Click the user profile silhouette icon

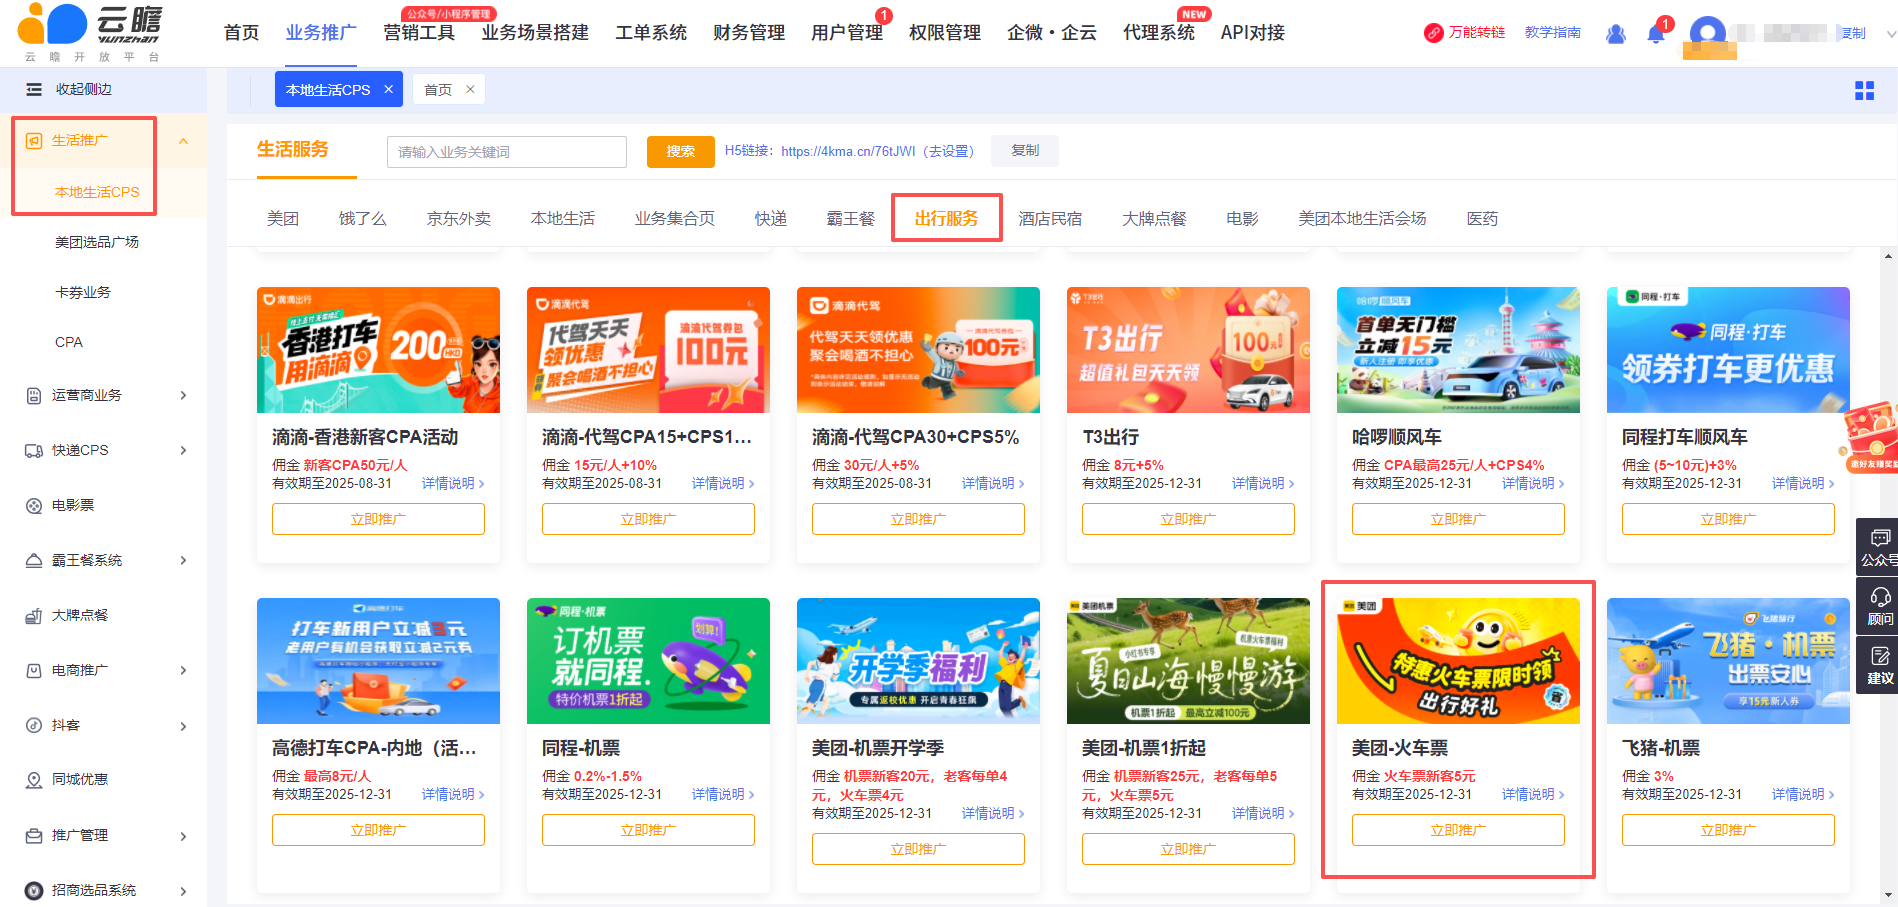(1615, 34)
